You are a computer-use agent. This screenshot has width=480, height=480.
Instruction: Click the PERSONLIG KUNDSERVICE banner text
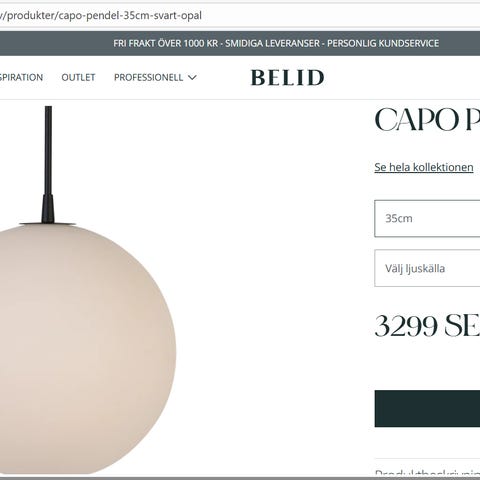pyautogui.click(x=383, y=43)
